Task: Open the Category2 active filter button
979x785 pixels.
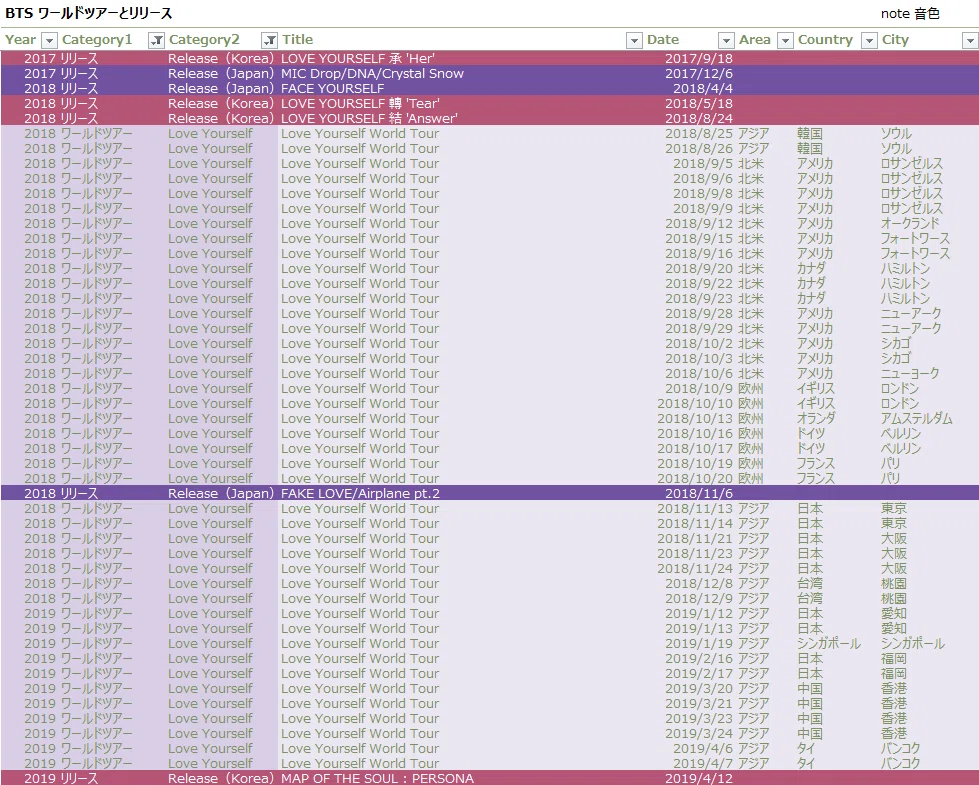Action: [269, 41]
